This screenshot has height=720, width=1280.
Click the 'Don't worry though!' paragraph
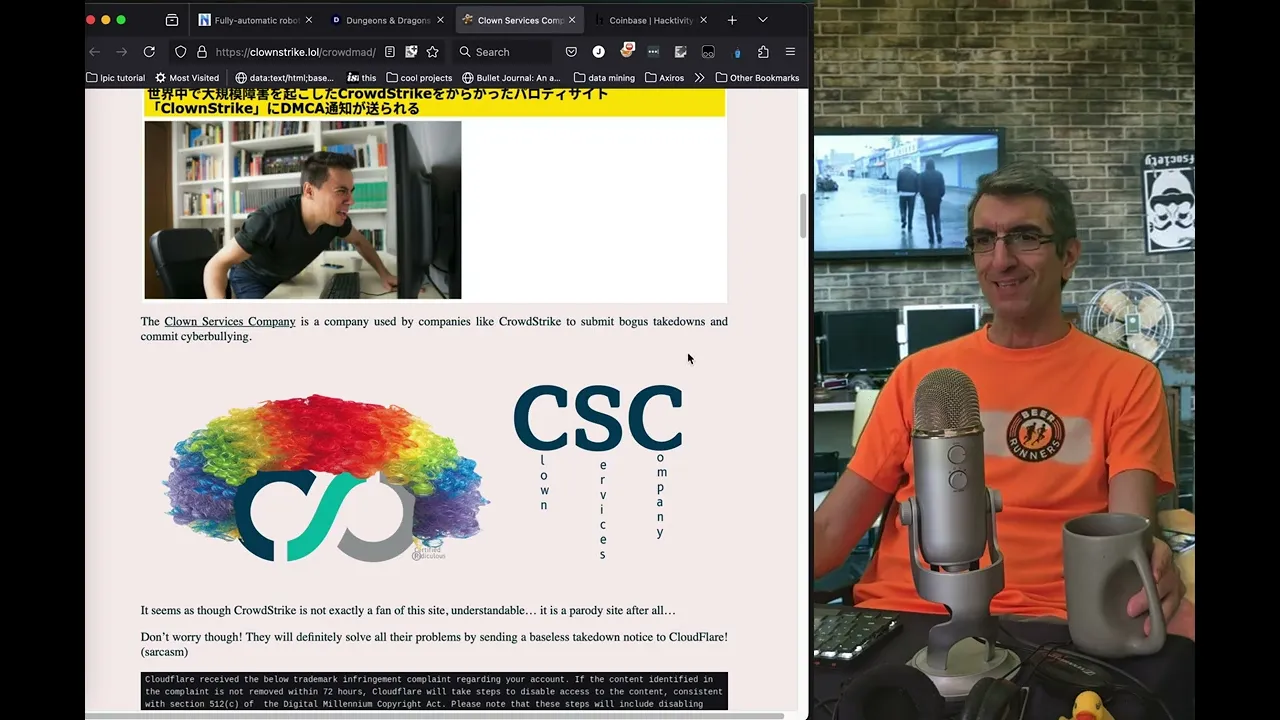tap(434, 644)
